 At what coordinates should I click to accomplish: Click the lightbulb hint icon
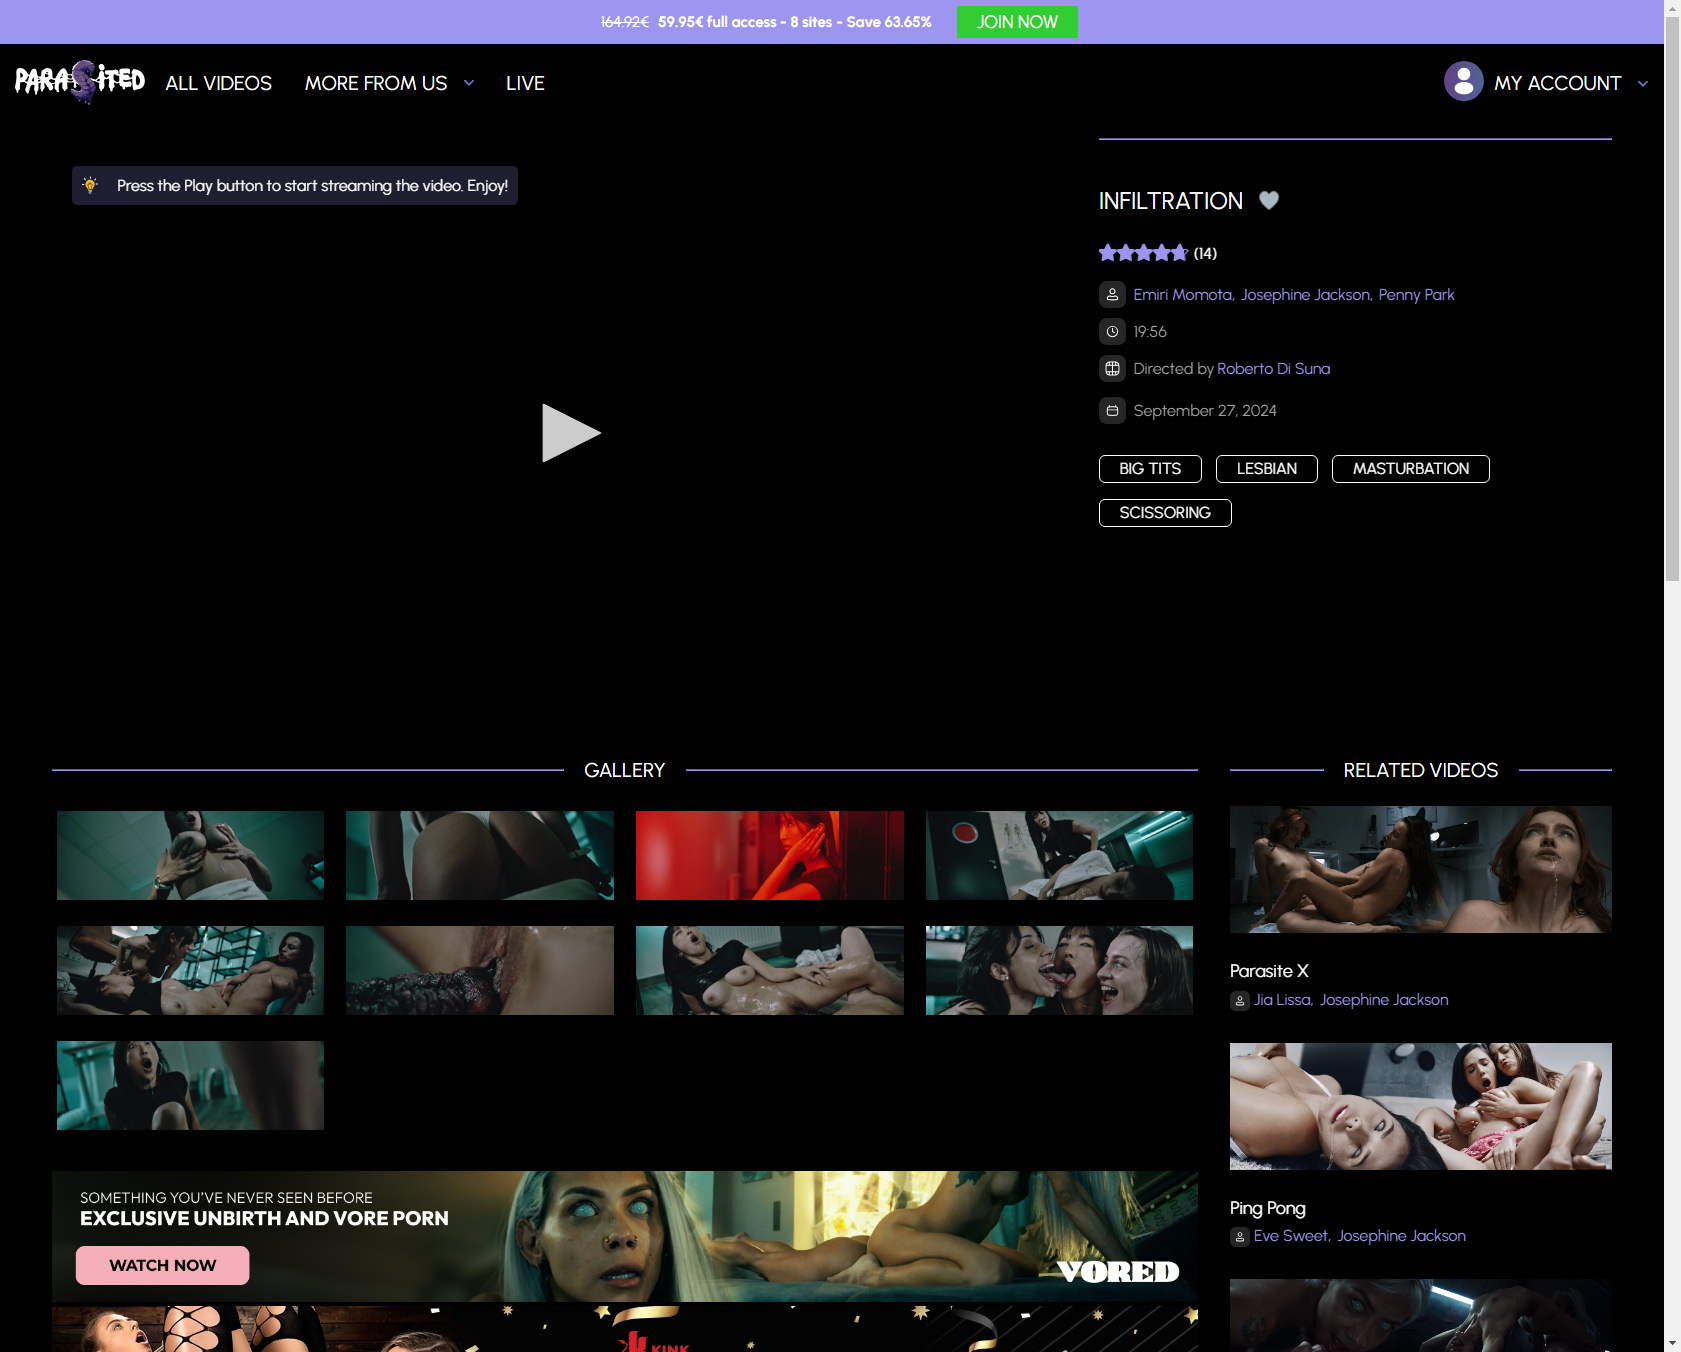click(x=90, y=186)
